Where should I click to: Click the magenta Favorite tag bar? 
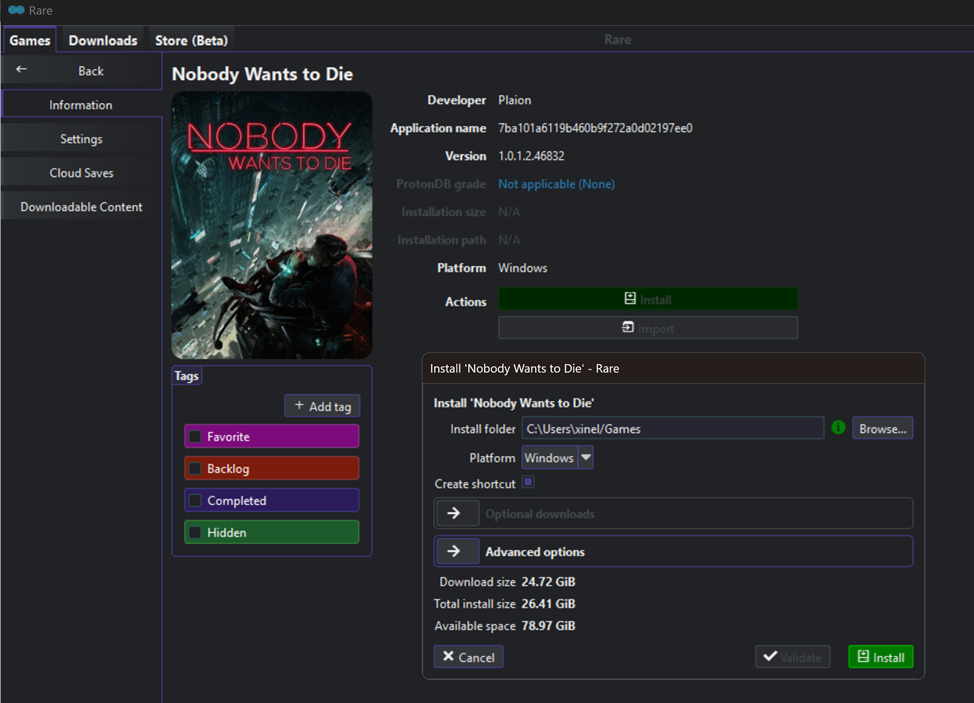point(272,437)
